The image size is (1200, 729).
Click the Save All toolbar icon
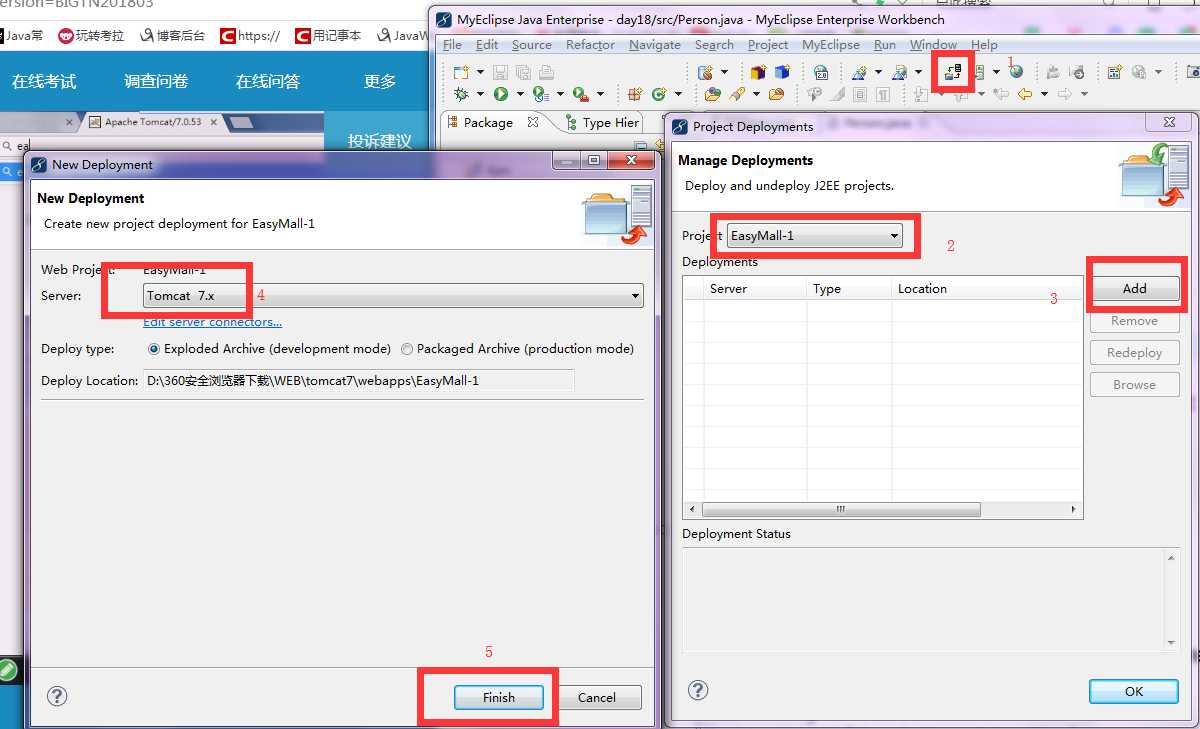tap(523, 72)
